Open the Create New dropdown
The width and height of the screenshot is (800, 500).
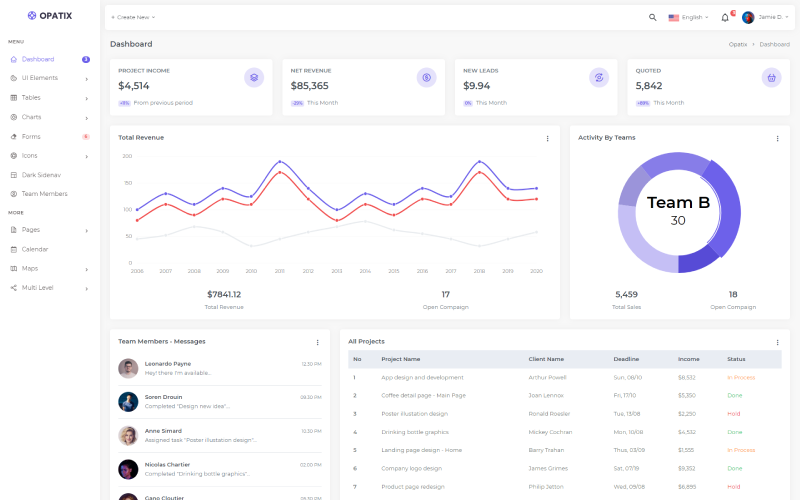point(133,17)
